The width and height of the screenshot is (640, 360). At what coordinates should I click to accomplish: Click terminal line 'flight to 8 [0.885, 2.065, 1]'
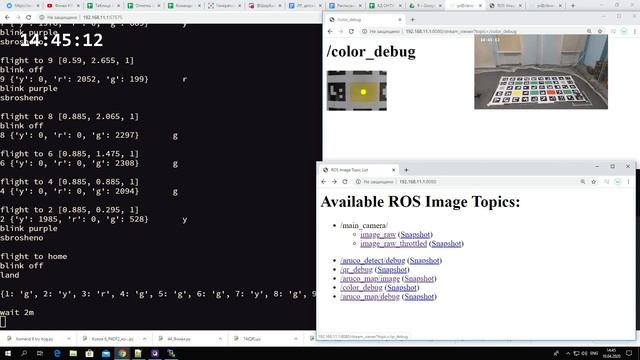(x=70, y=116)
